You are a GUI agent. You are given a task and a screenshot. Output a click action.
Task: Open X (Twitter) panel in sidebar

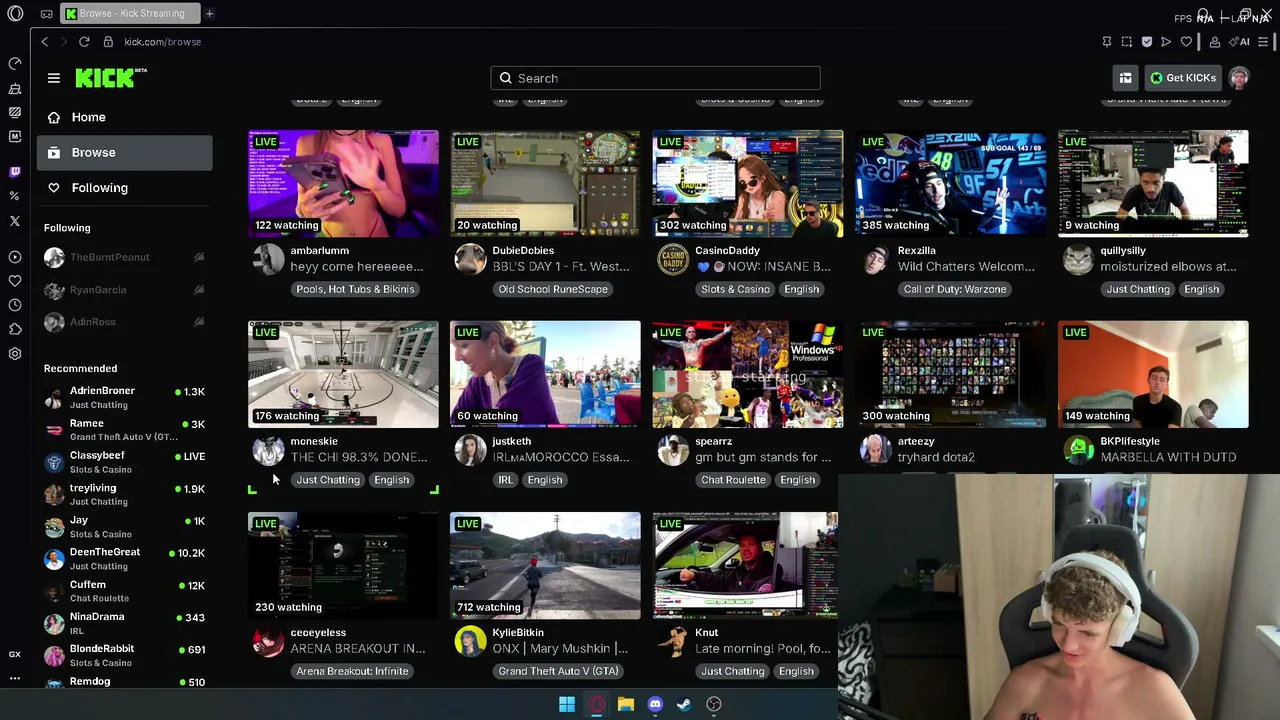pos(15,221)
